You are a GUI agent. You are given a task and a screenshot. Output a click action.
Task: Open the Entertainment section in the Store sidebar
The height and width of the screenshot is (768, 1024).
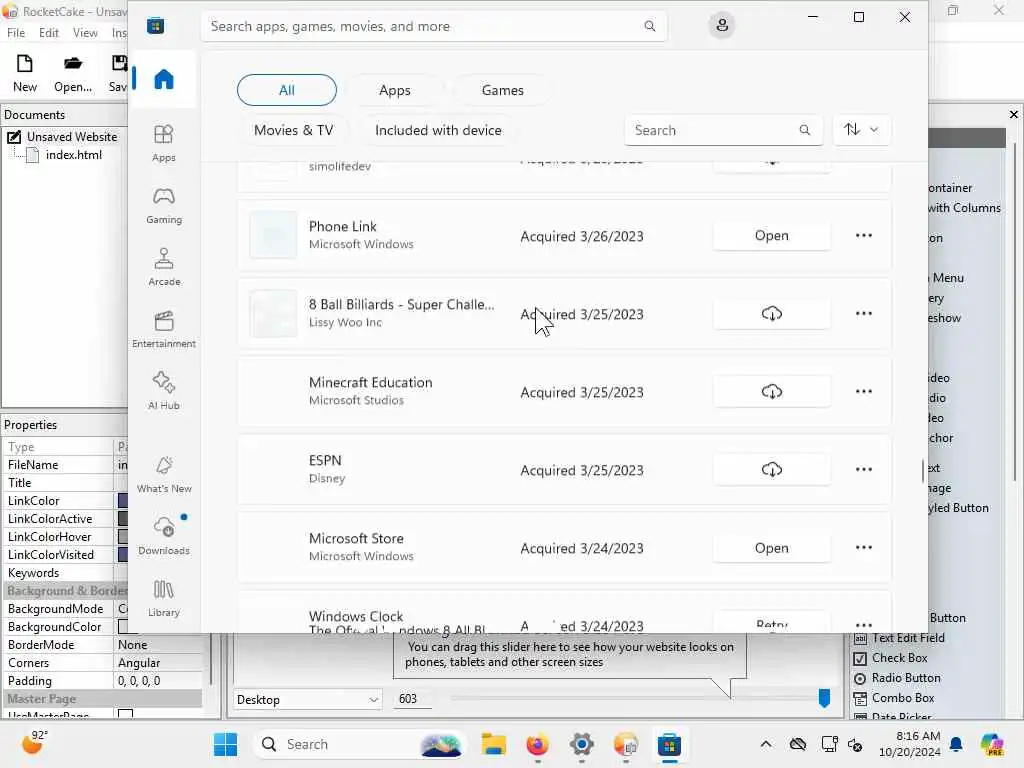(x=164, y=328)
